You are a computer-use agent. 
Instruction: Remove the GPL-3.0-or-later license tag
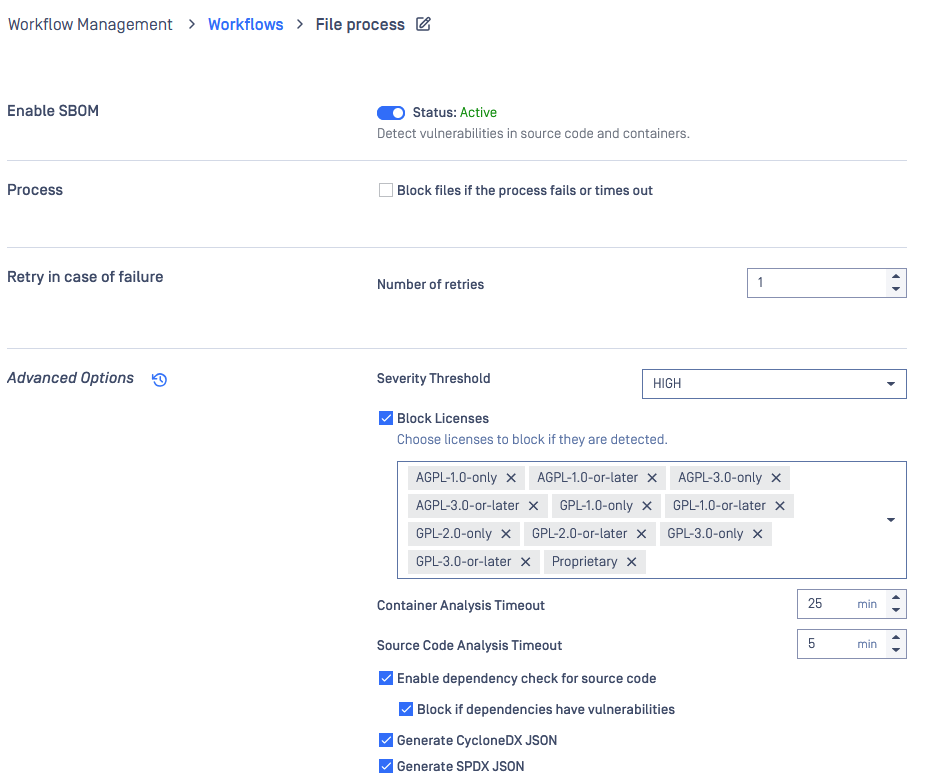[525, 562]
